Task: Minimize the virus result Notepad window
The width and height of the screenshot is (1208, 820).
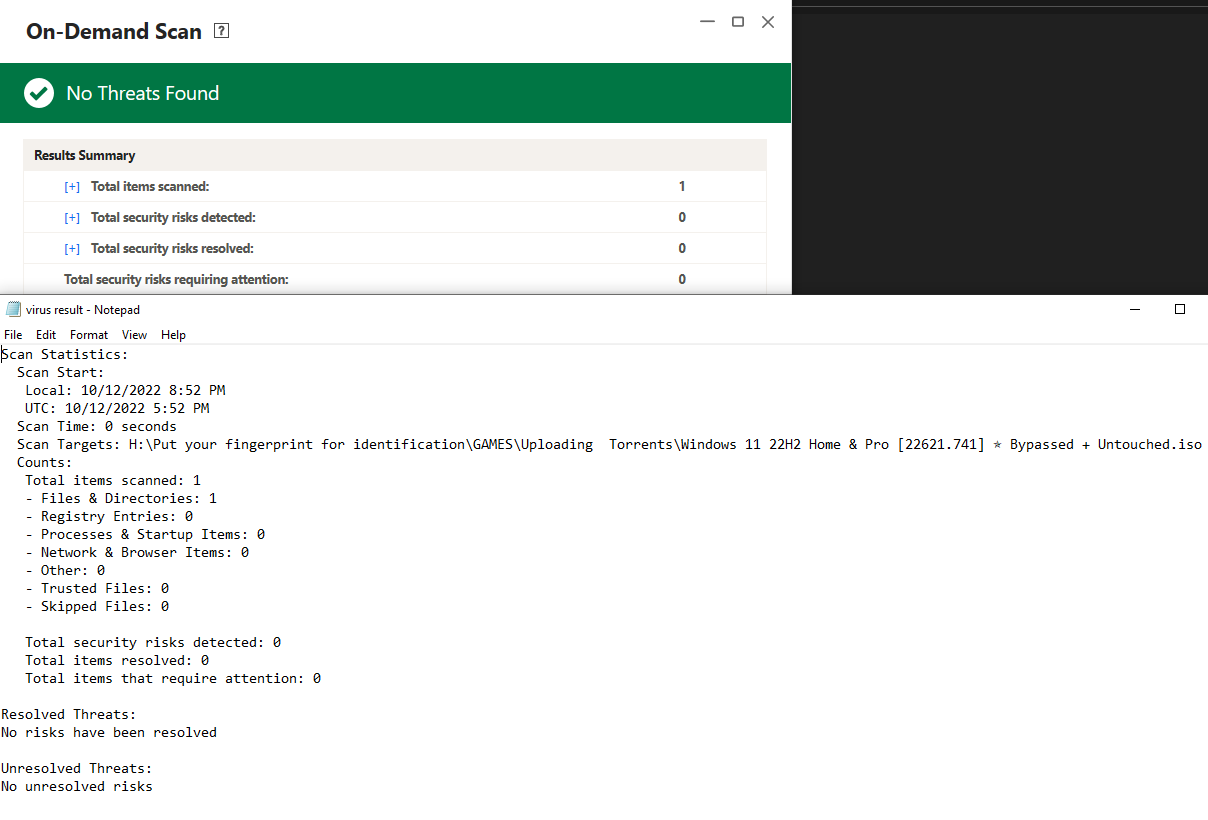Action: pos(1134,310)
